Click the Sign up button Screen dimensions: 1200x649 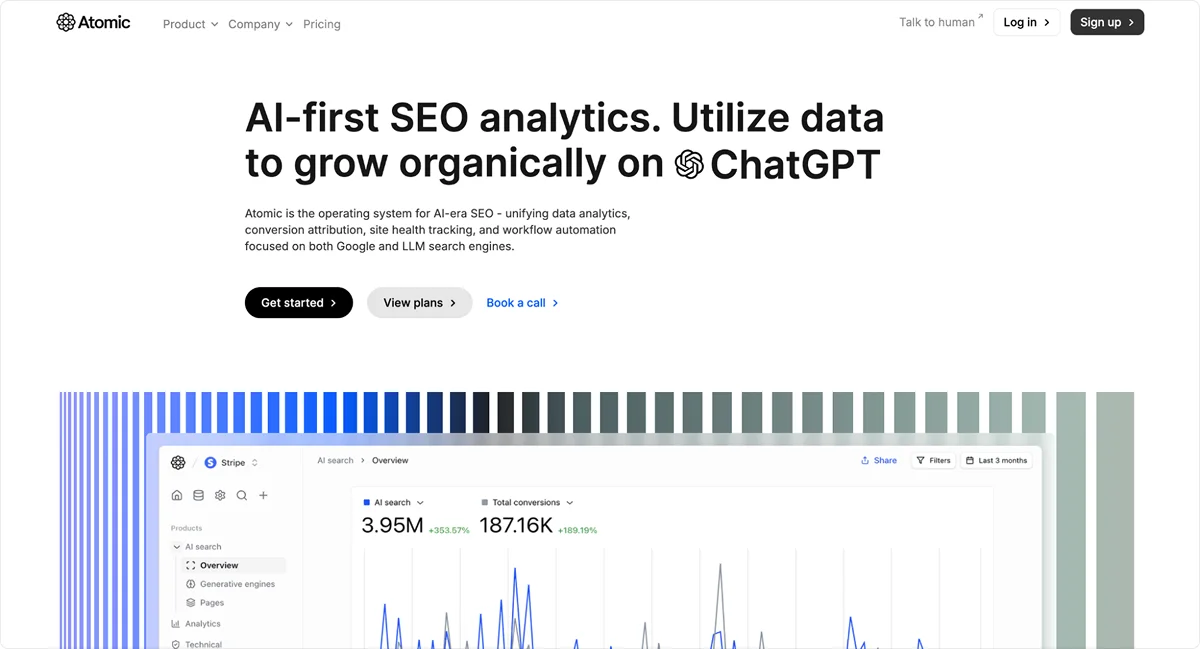point(1106,22)
